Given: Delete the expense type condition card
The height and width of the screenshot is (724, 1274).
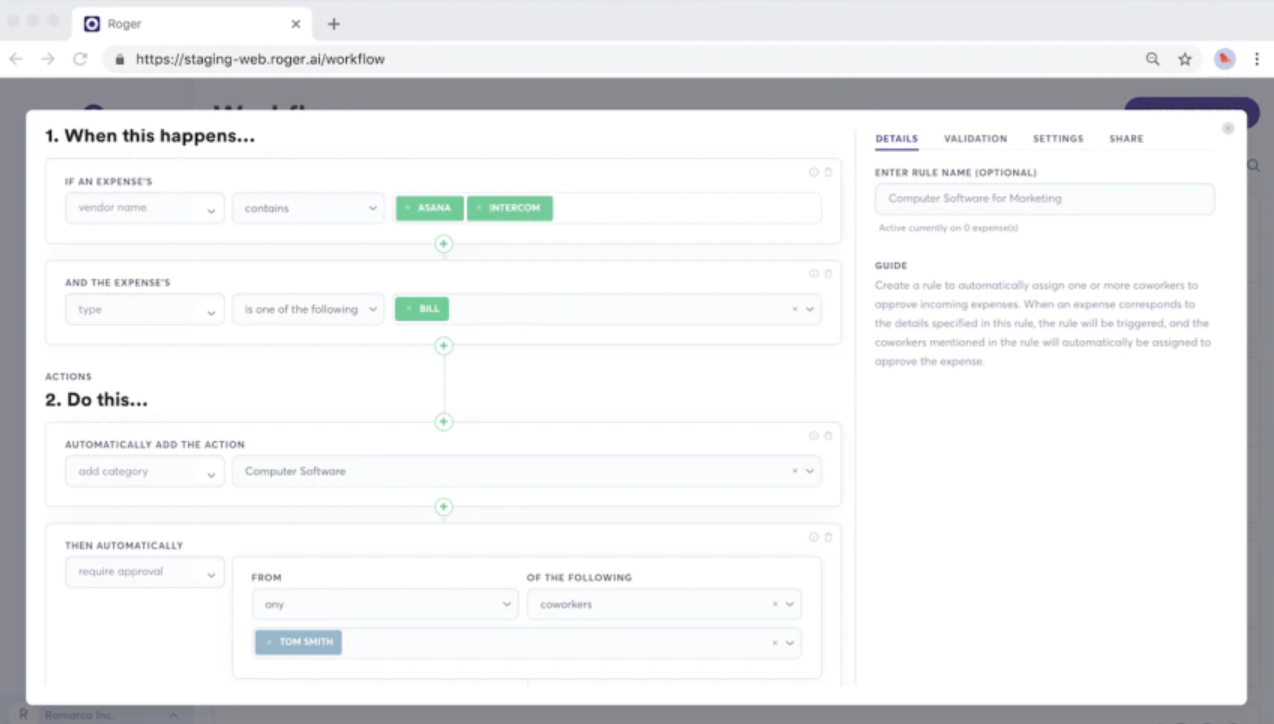Looking at the screenshot, I should coord(828,274).
